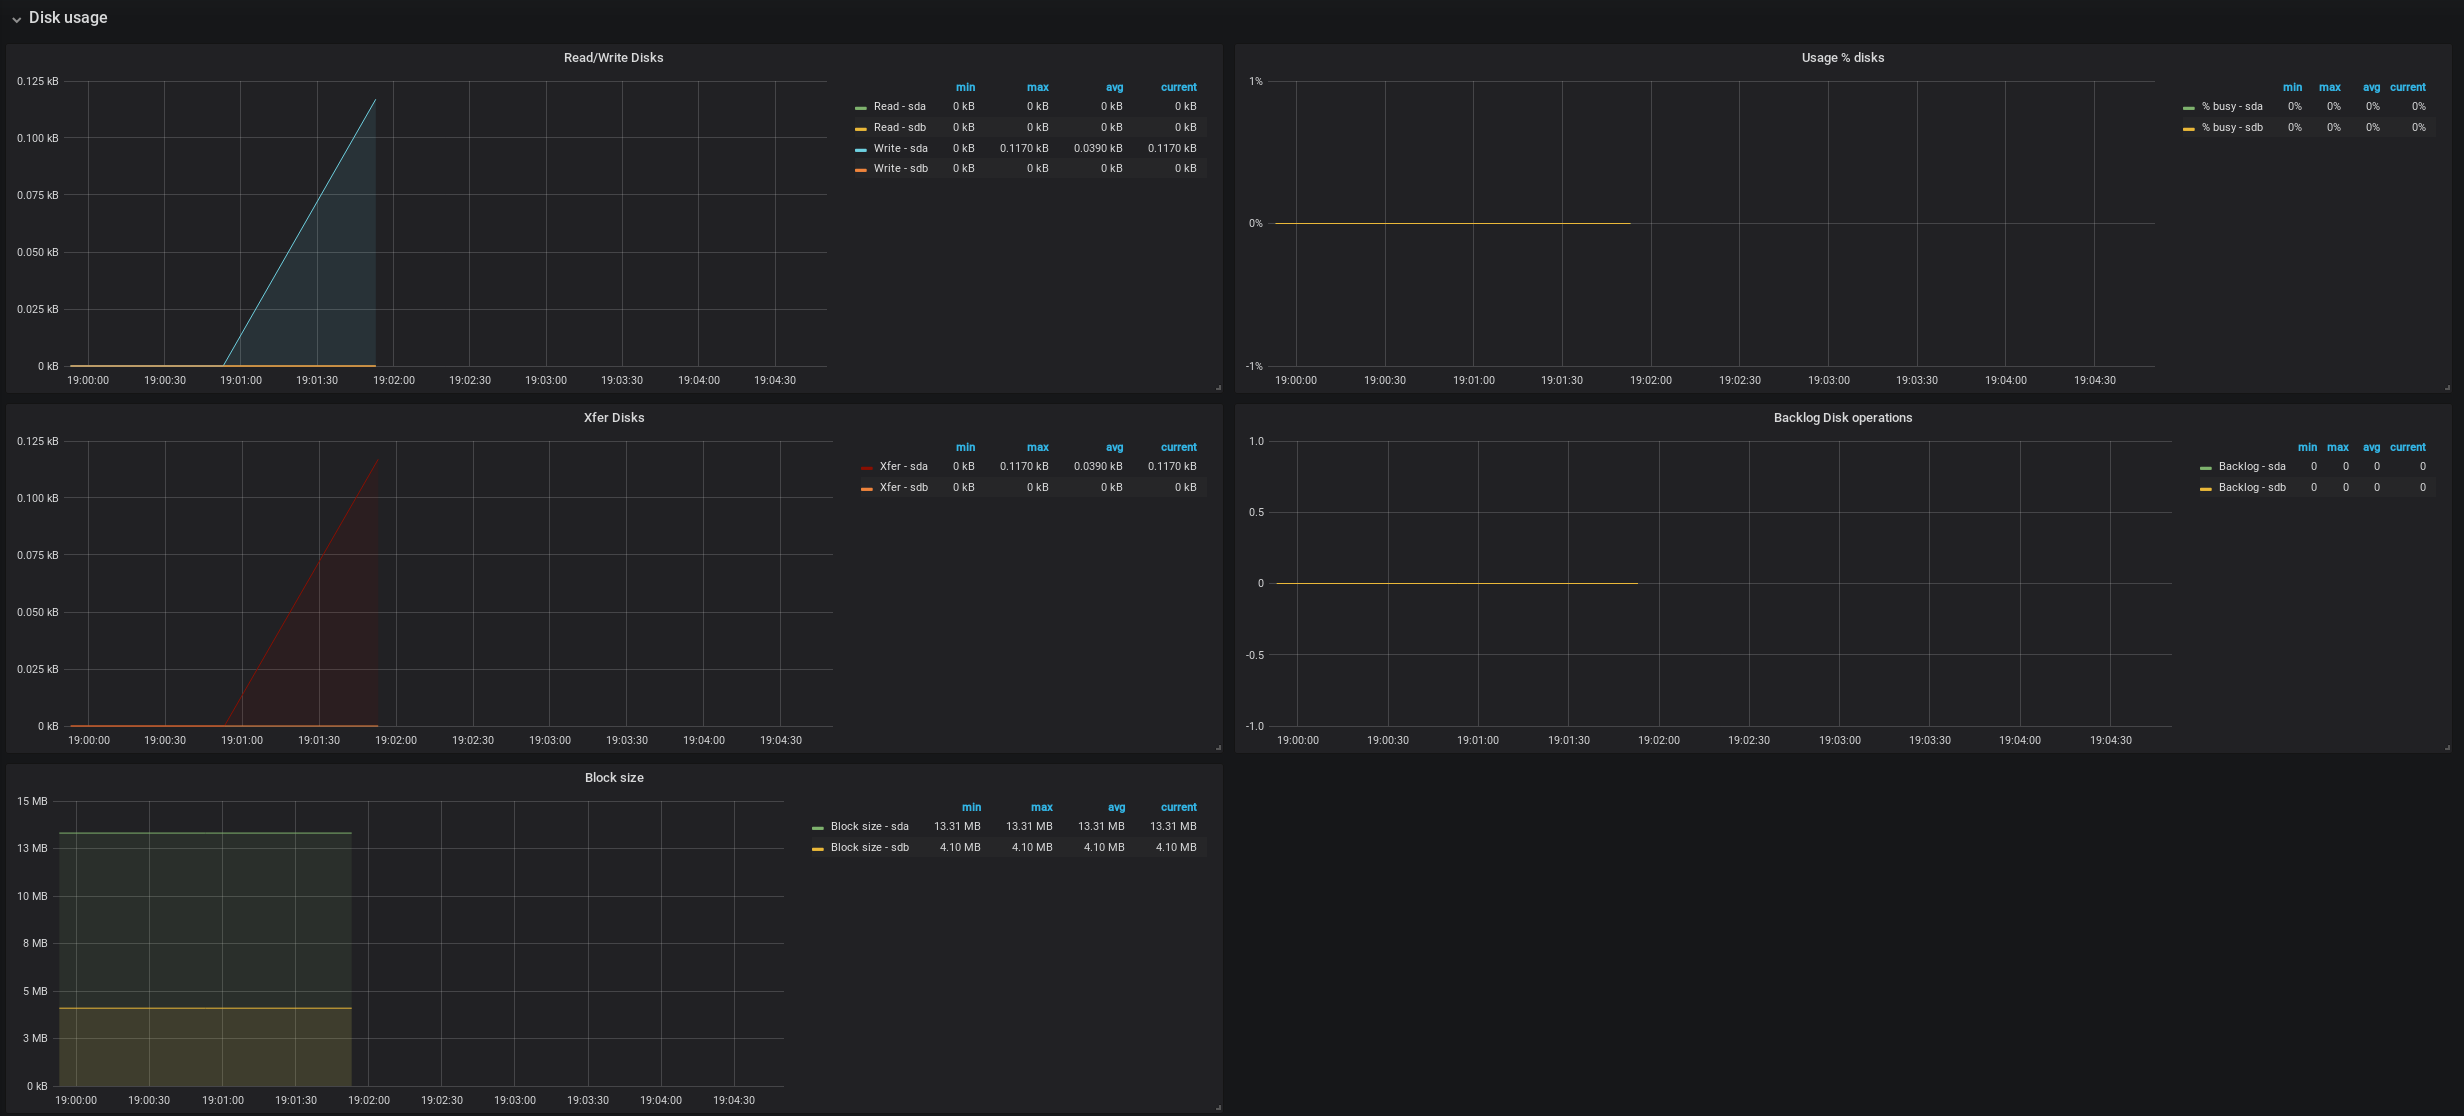2464x1116 pixels.
Task: Click the Read - sda green color swatch
Action: pos(860,108)
